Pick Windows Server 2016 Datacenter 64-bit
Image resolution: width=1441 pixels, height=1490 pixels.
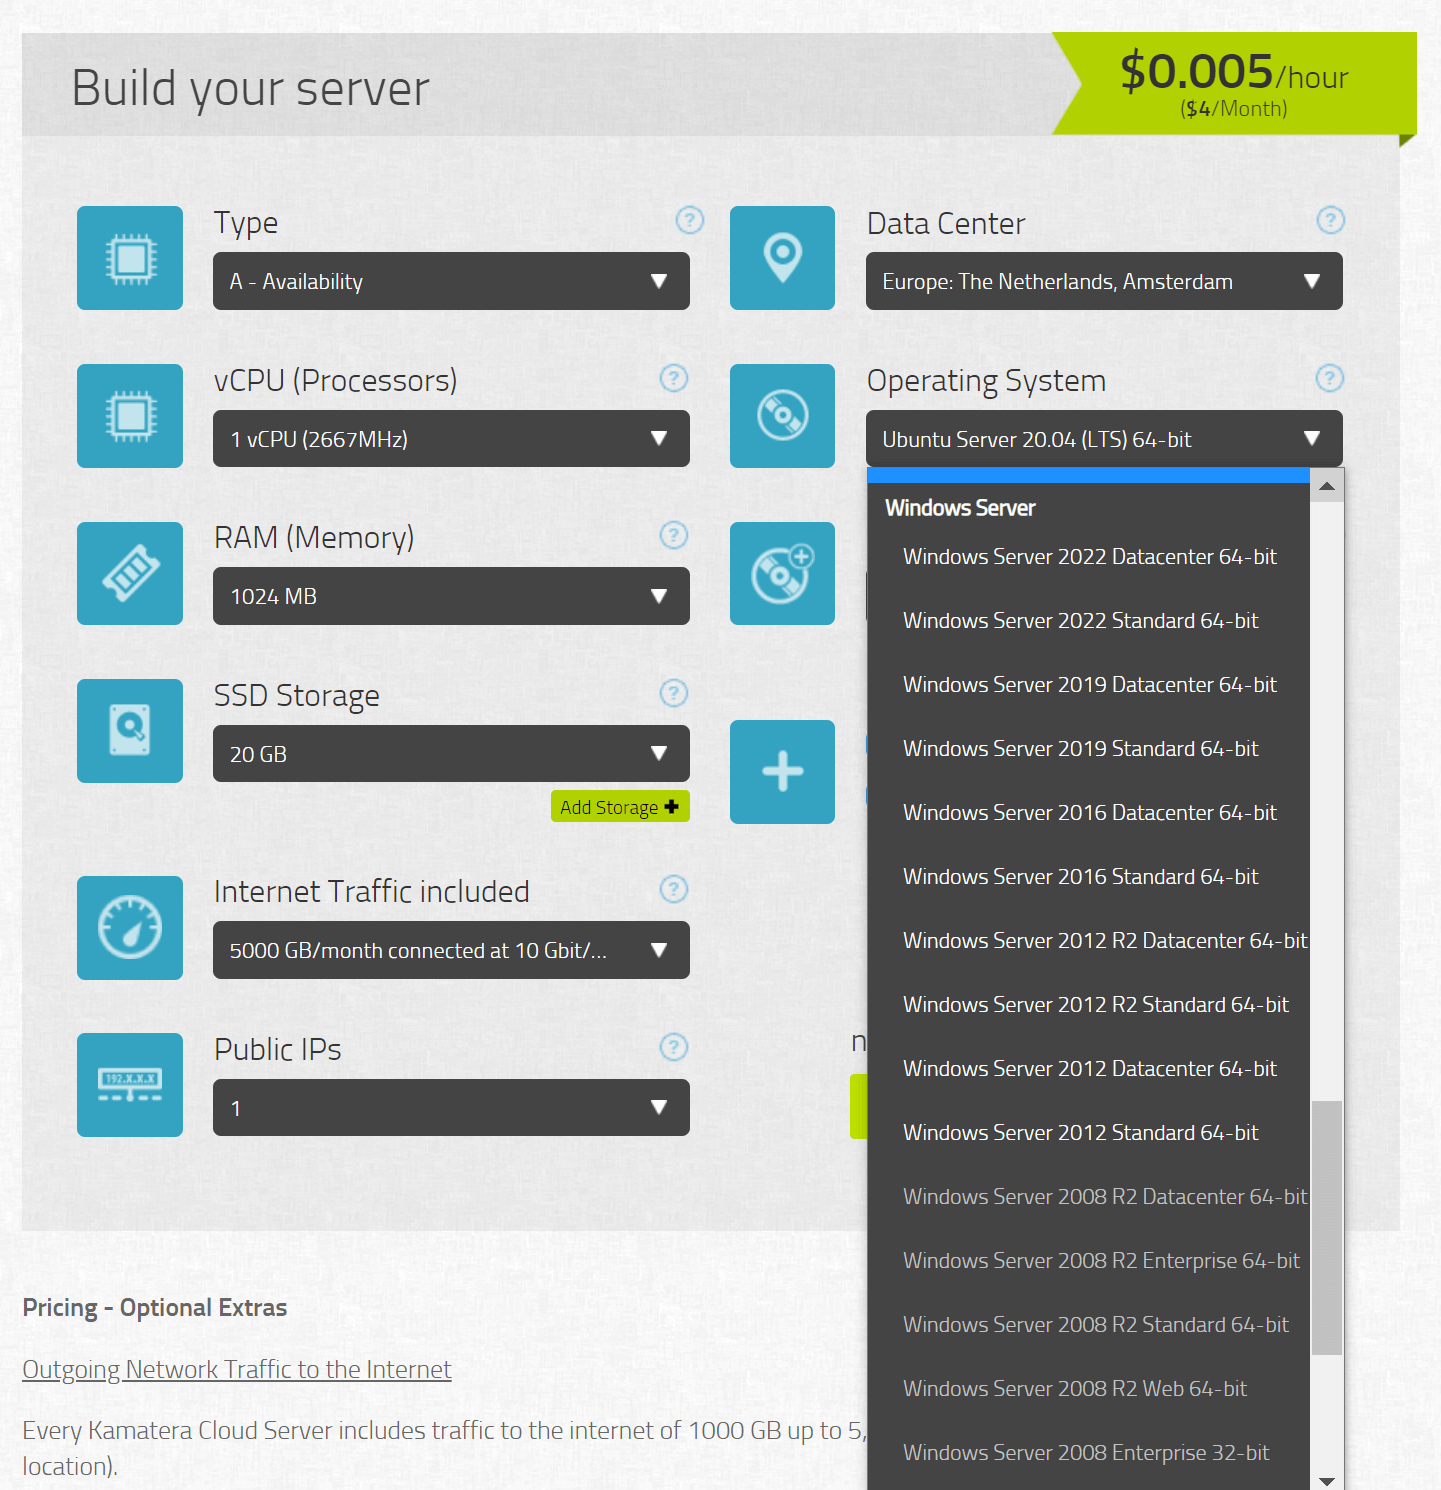pyautogui.click(x=1089, y=813)
